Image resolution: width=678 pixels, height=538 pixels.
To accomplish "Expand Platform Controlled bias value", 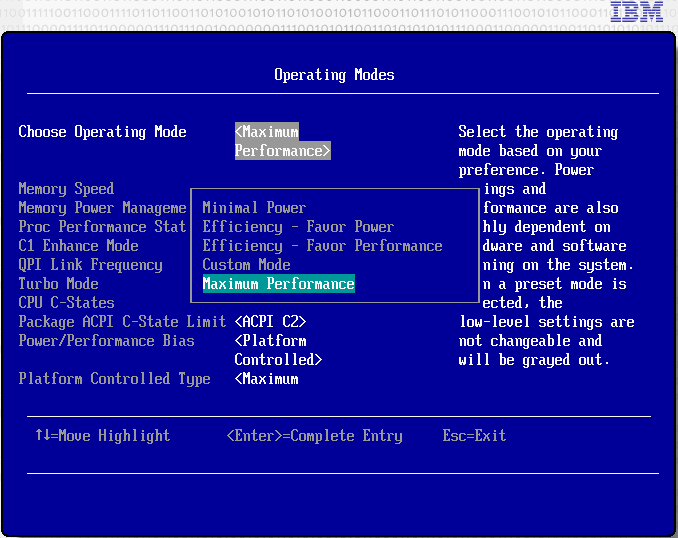I will [278, 350].
